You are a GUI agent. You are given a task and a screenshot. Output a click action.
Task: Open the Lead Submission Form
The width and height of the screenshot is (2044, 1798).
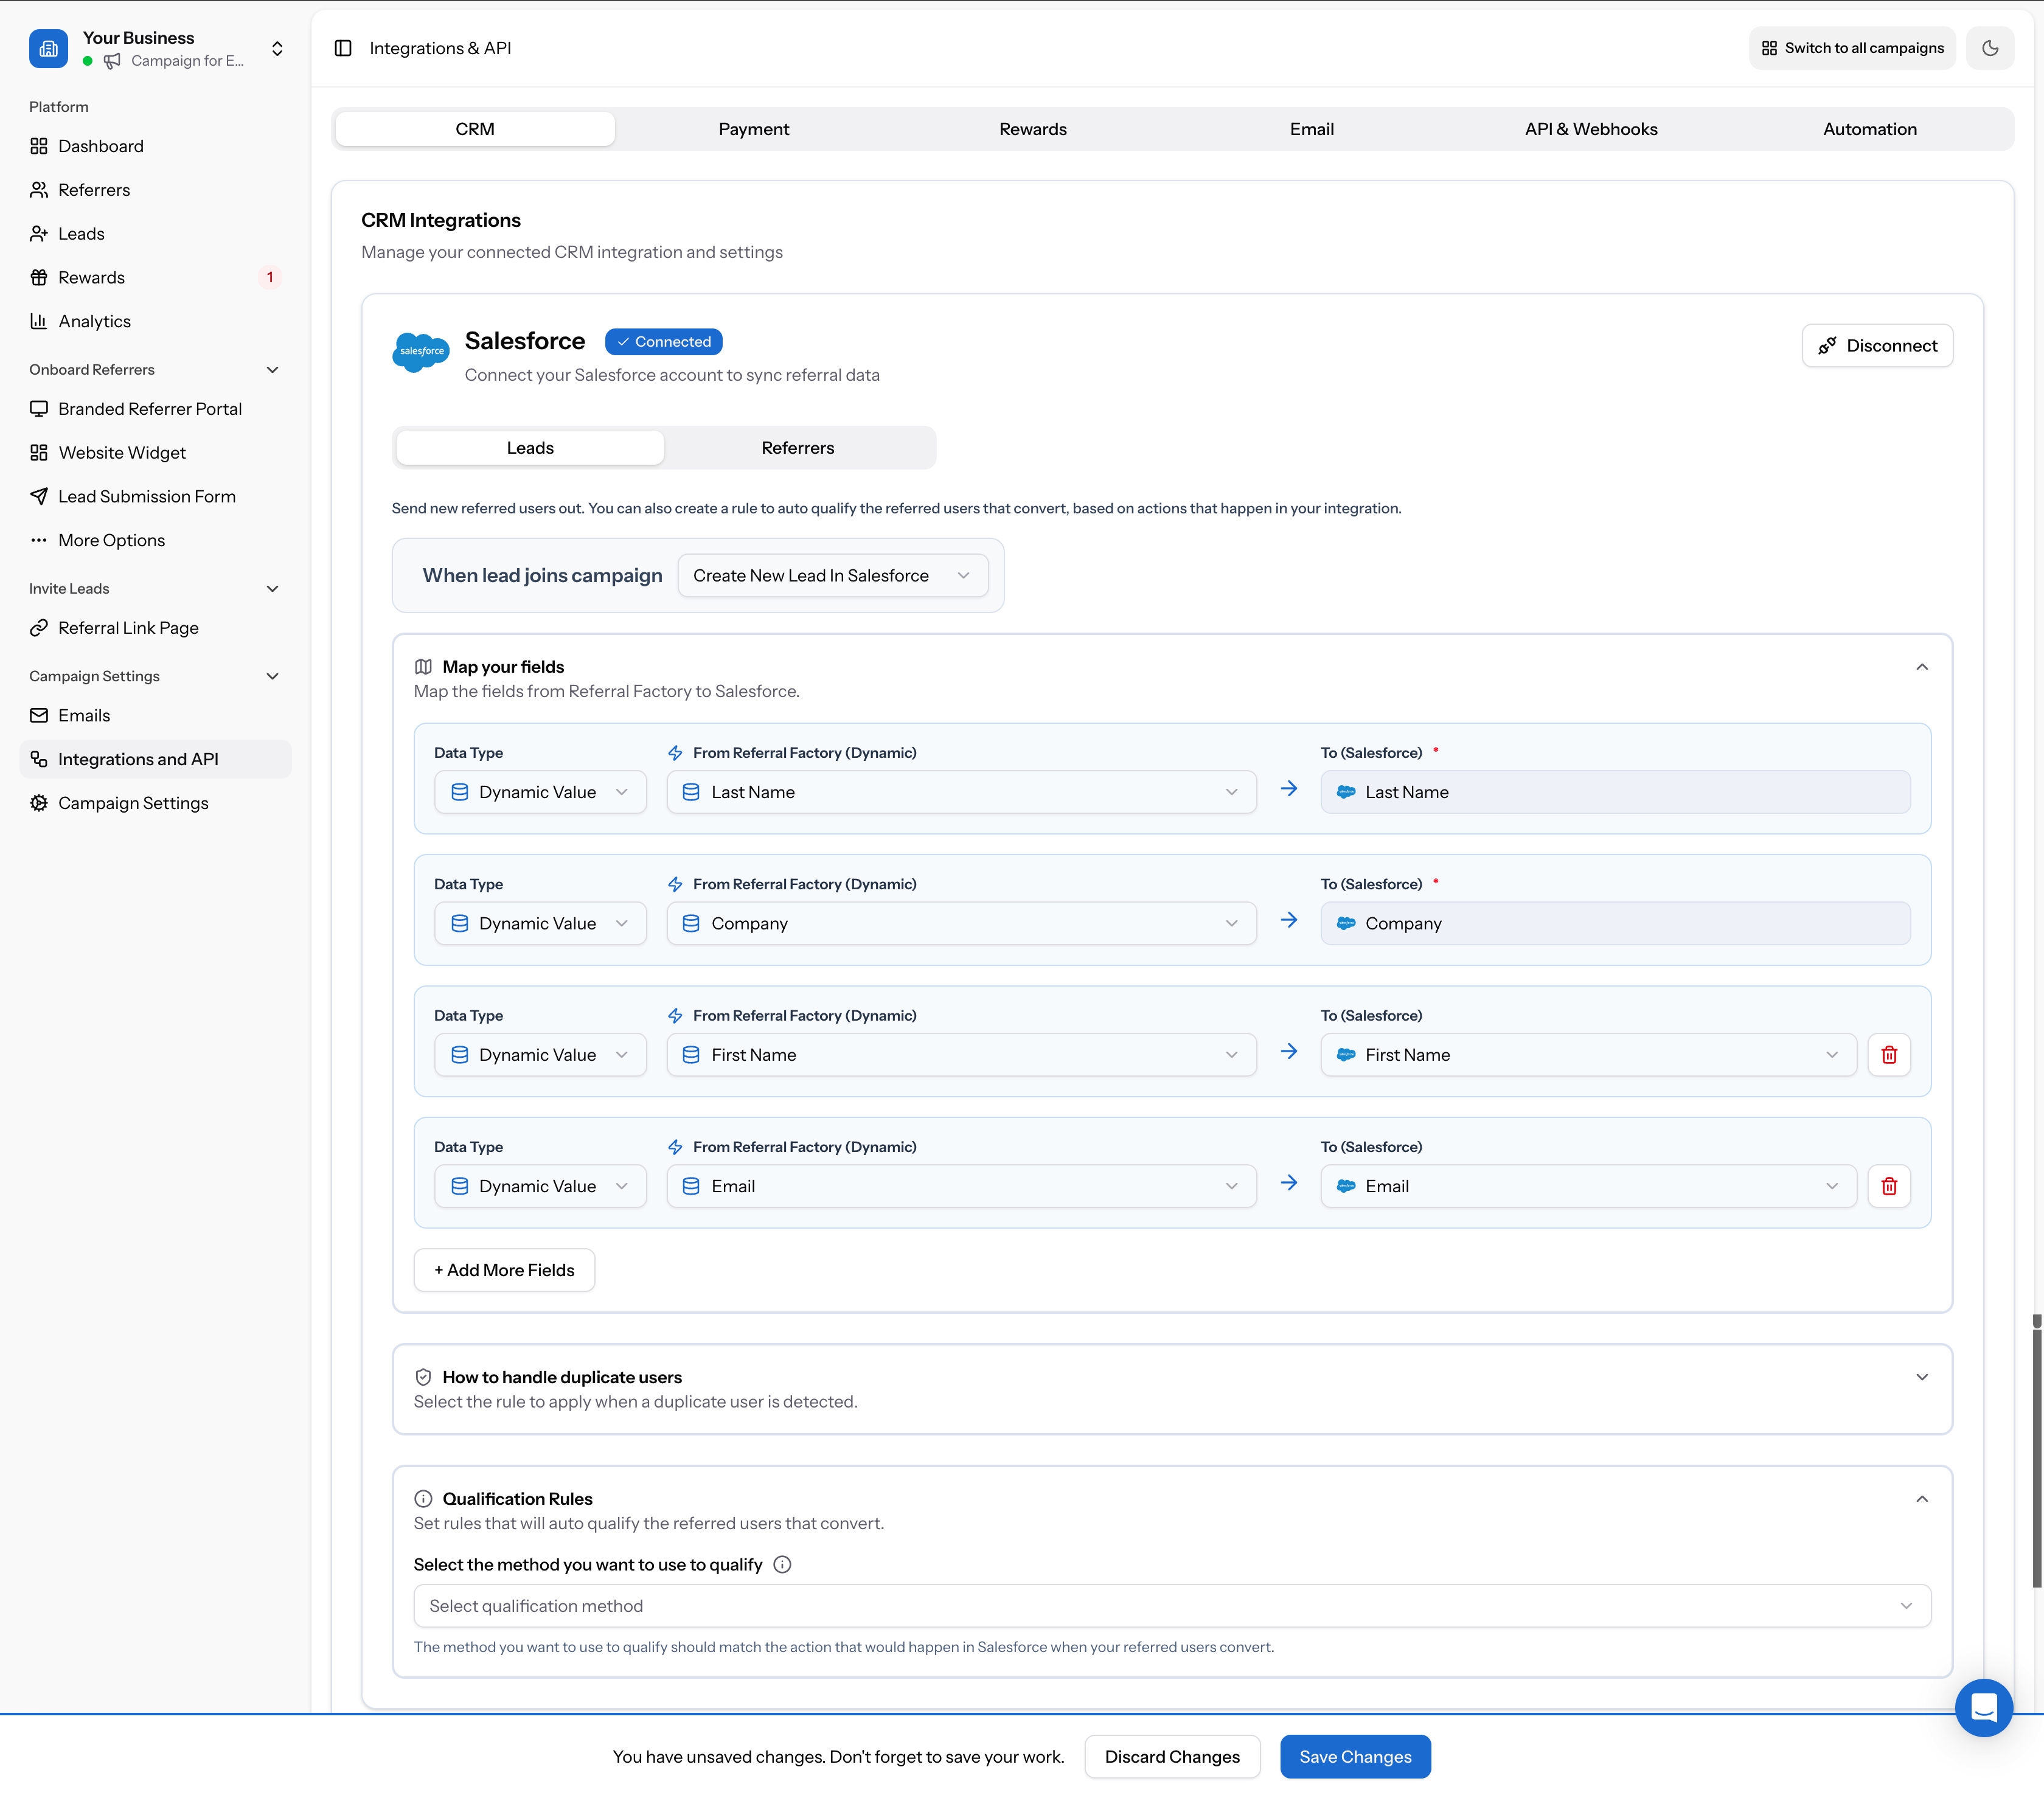(146, 496)
